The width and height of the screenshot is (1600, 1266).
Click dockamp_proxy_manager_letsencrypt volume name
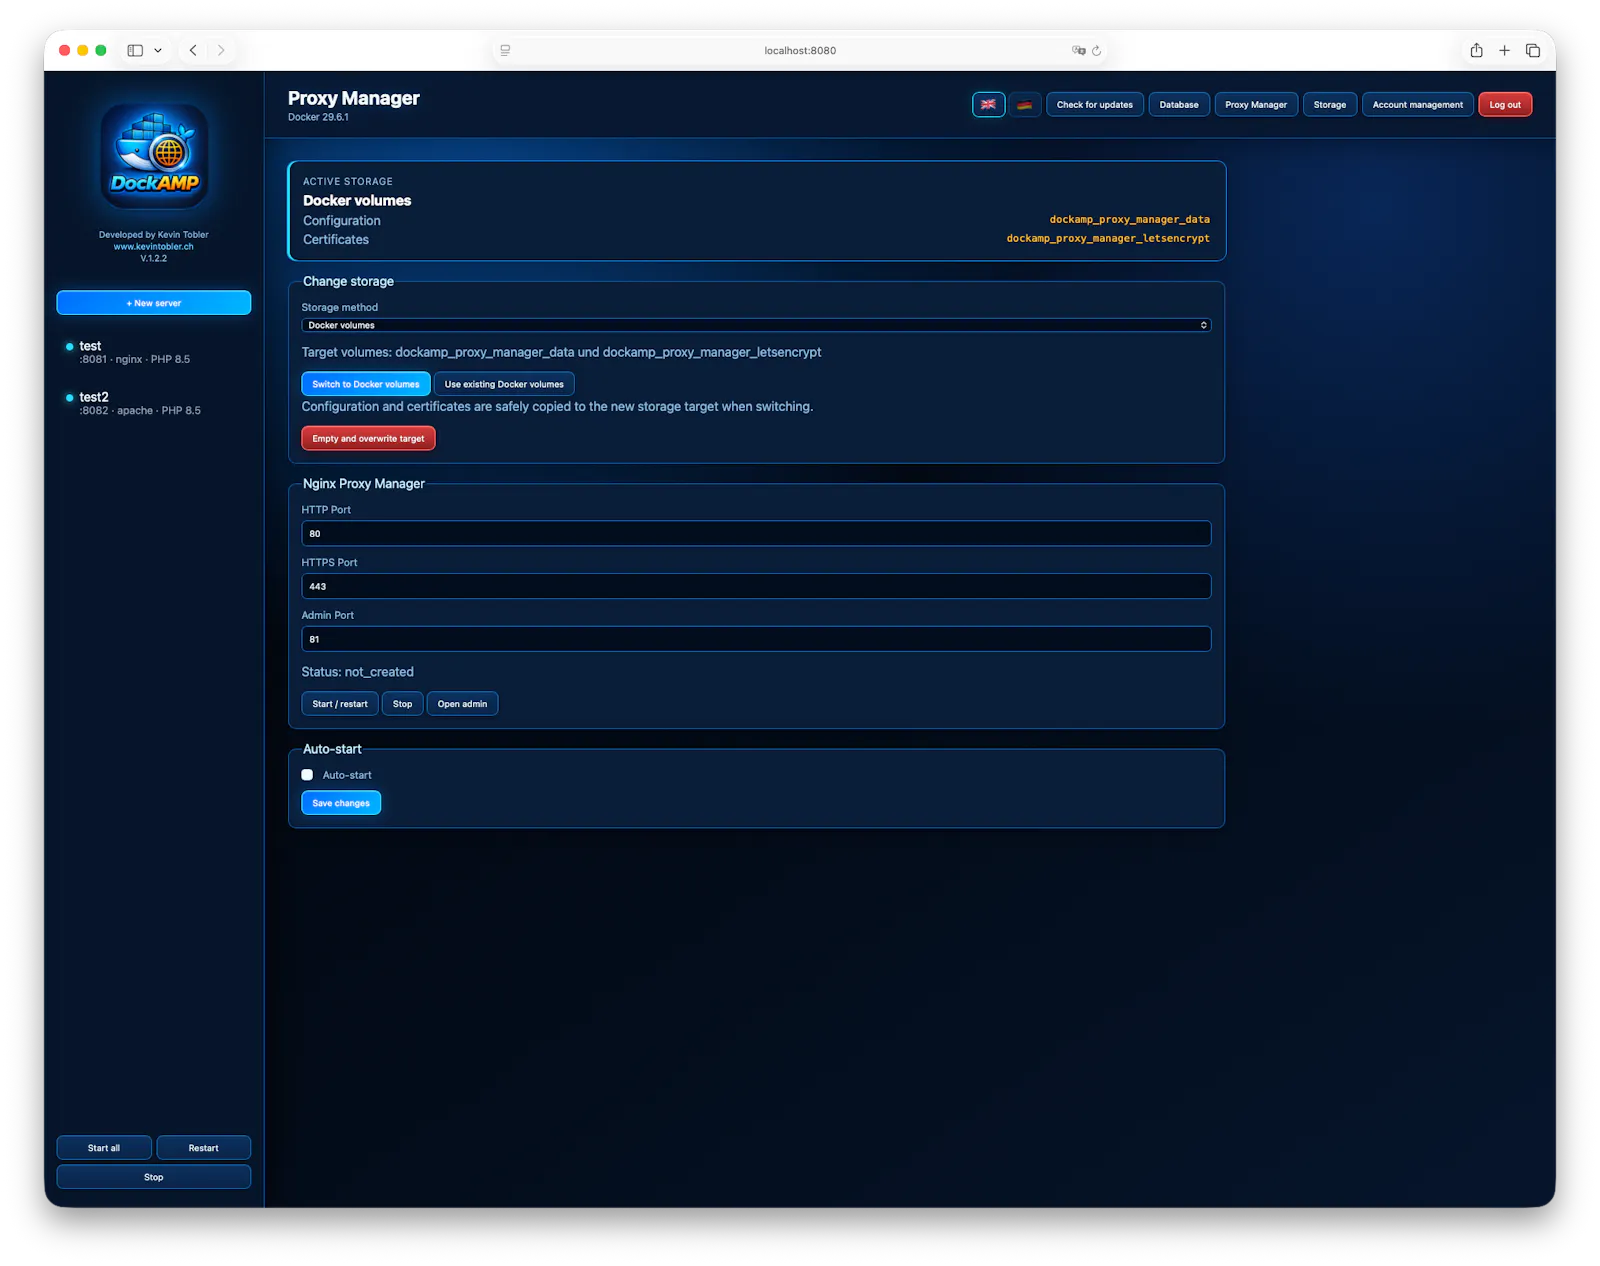pyautogui.click(x=1108, y=238)
